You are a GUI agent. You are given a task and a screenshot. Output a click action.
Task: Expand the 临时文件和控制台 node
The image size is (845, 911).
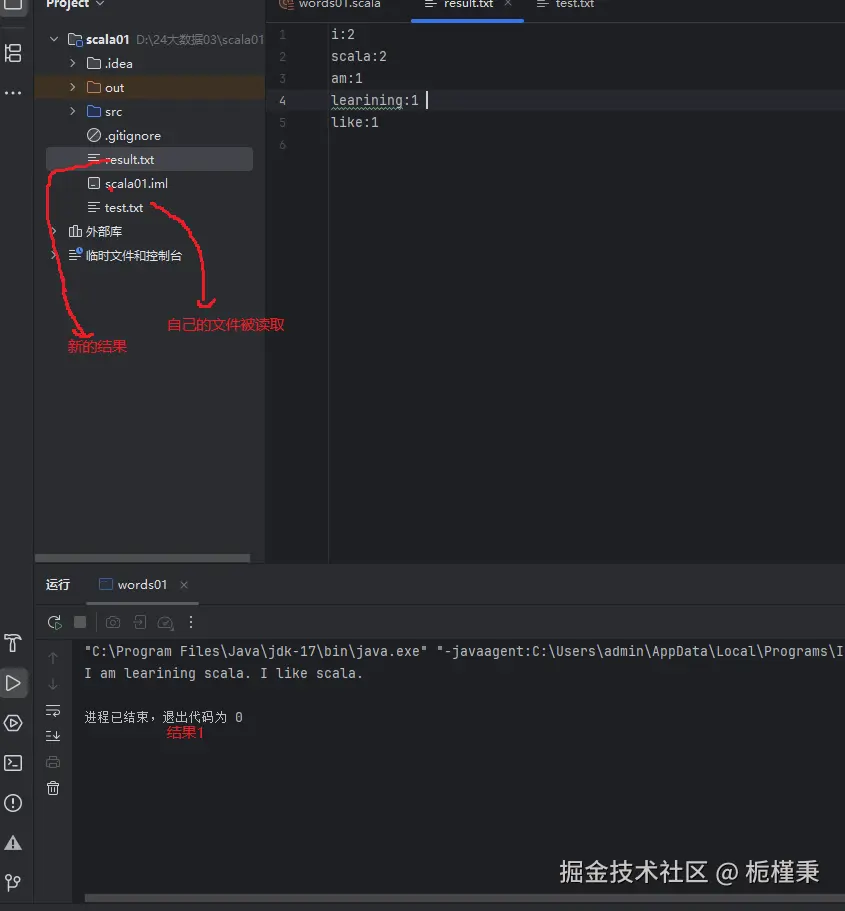point(54,255)
